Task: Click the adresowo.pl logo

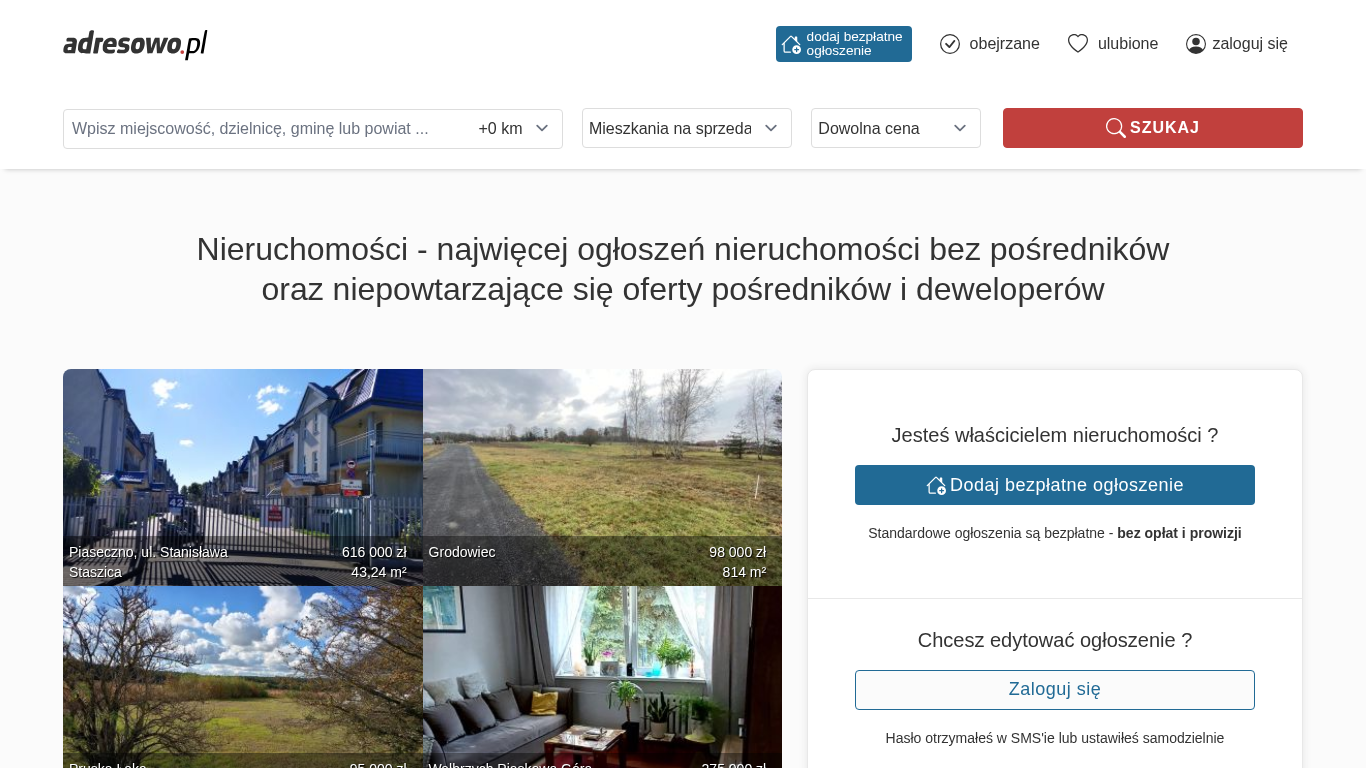Action: 135,44
